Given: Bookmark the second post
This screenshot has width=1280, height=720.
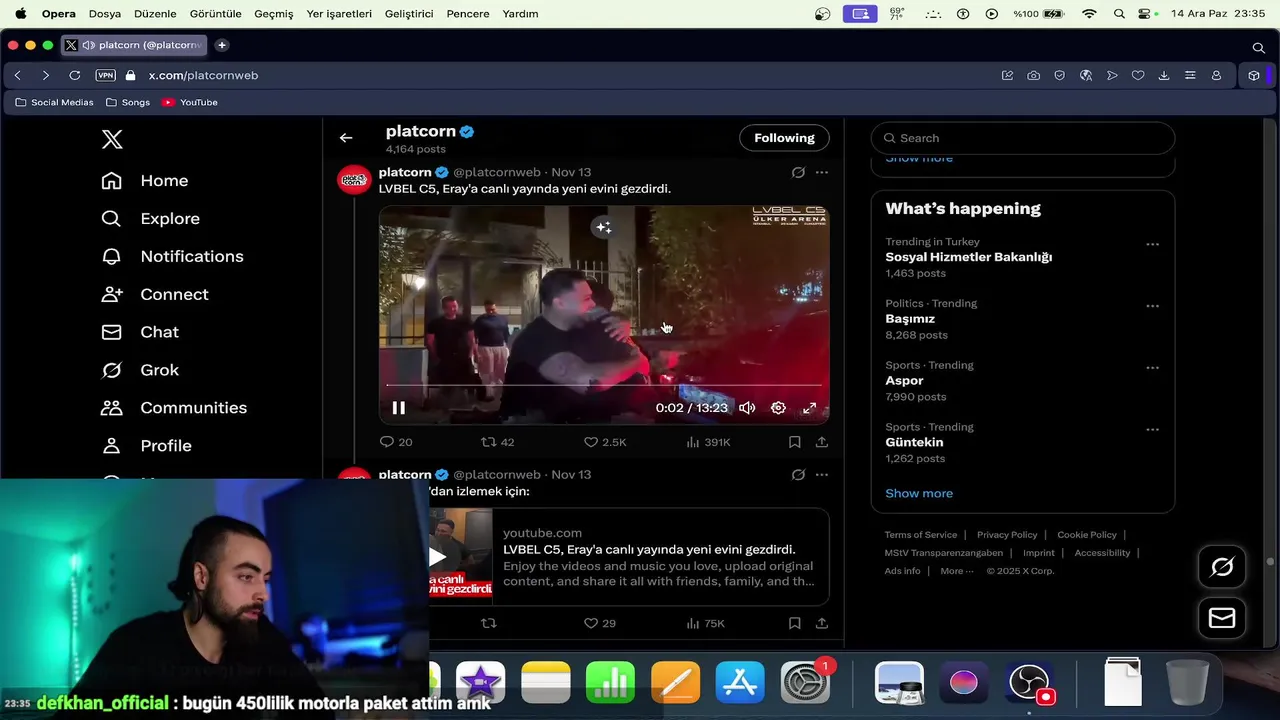Looking at the screenshot, I should point(794,624).
